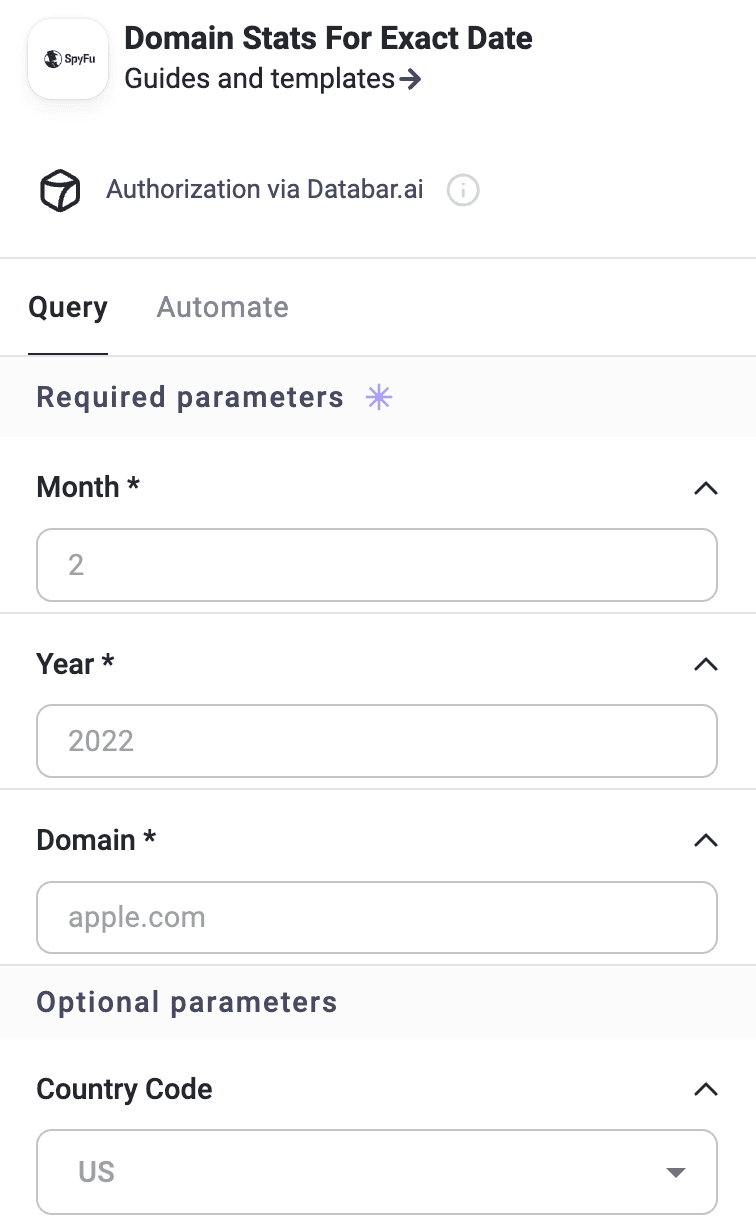
Task: Collapse the Month parameter section
Action: pos(705,488)
